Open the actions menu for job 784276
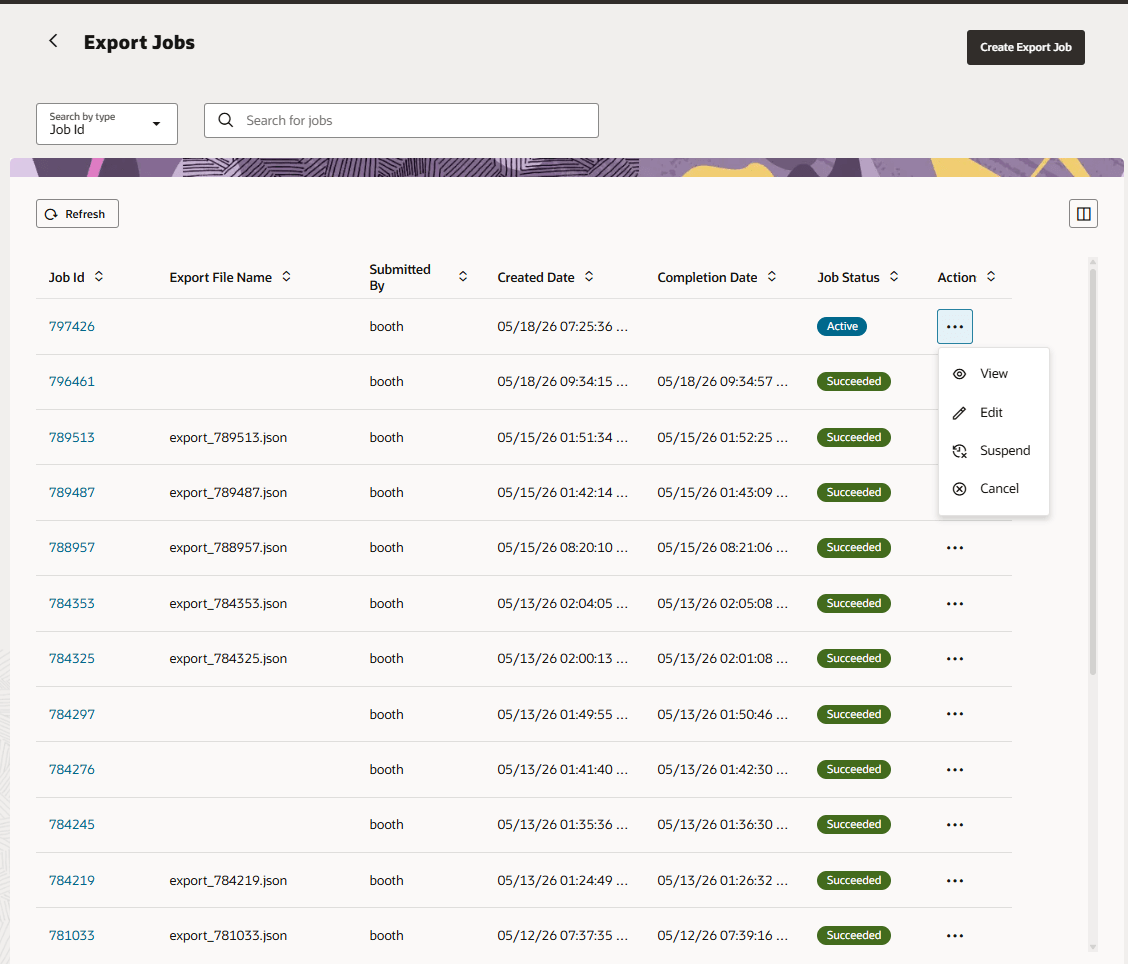 955,769
